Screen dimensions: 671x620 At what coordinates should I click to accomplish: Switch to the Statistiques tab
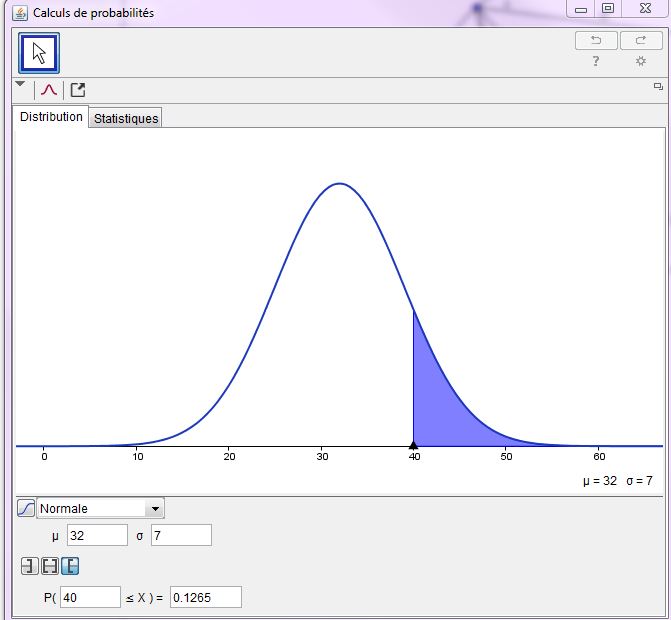(x=126, y=118)
